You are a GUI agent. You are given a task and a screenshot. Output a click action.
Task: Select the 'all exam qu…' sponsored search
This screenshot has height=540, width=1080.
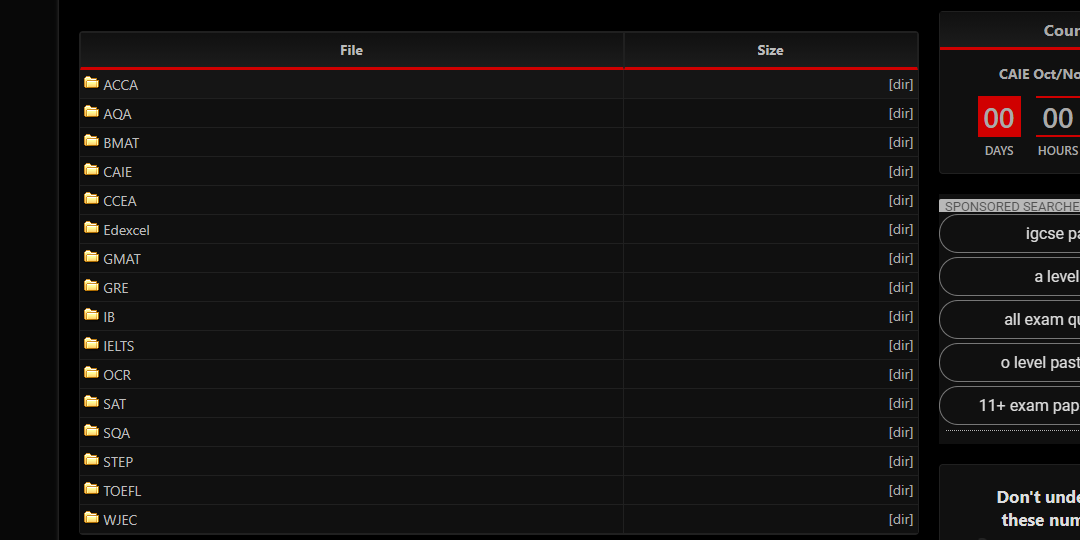(1010, 320)
